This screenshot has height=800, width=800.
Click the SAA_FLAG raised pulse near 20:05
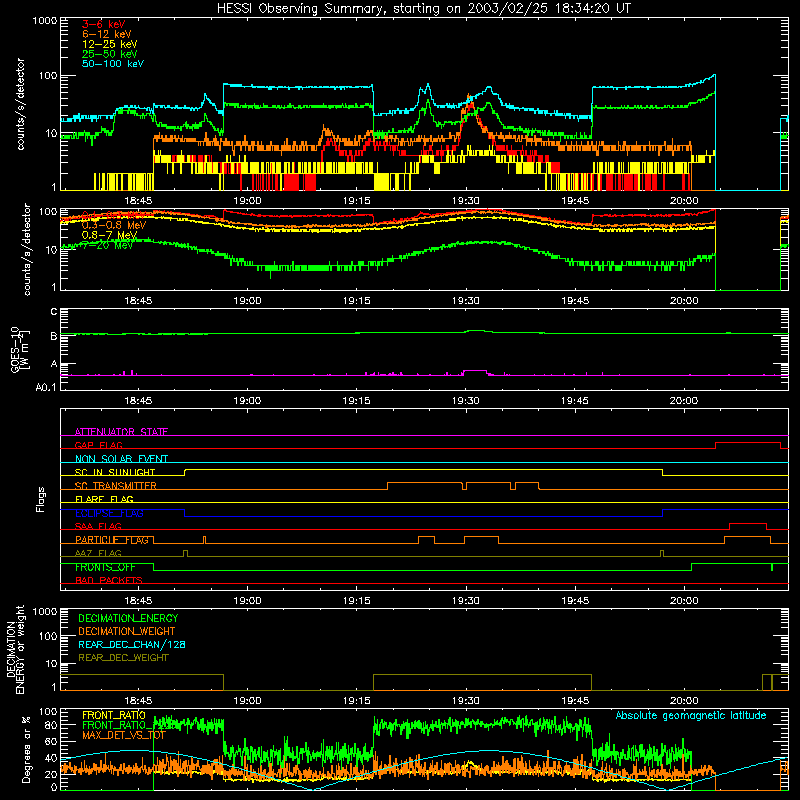click(x=748, y=524)
